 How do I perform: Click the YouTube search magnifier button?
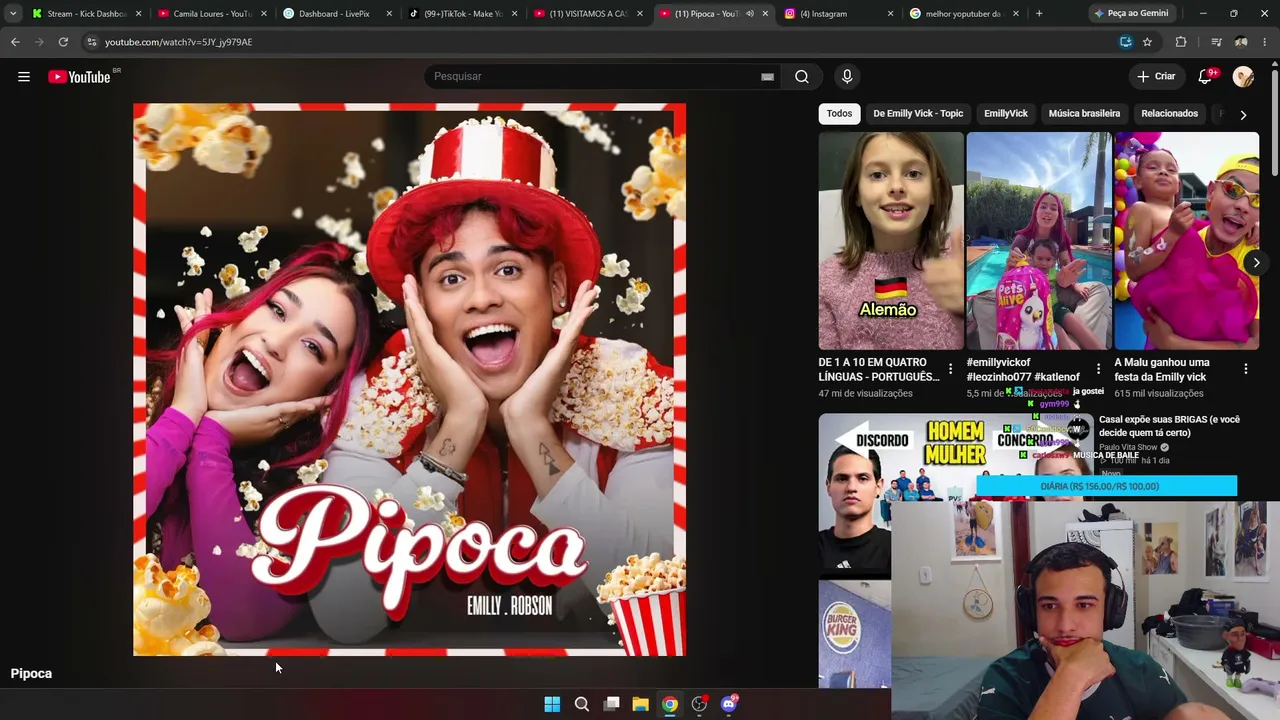(802, 77)
